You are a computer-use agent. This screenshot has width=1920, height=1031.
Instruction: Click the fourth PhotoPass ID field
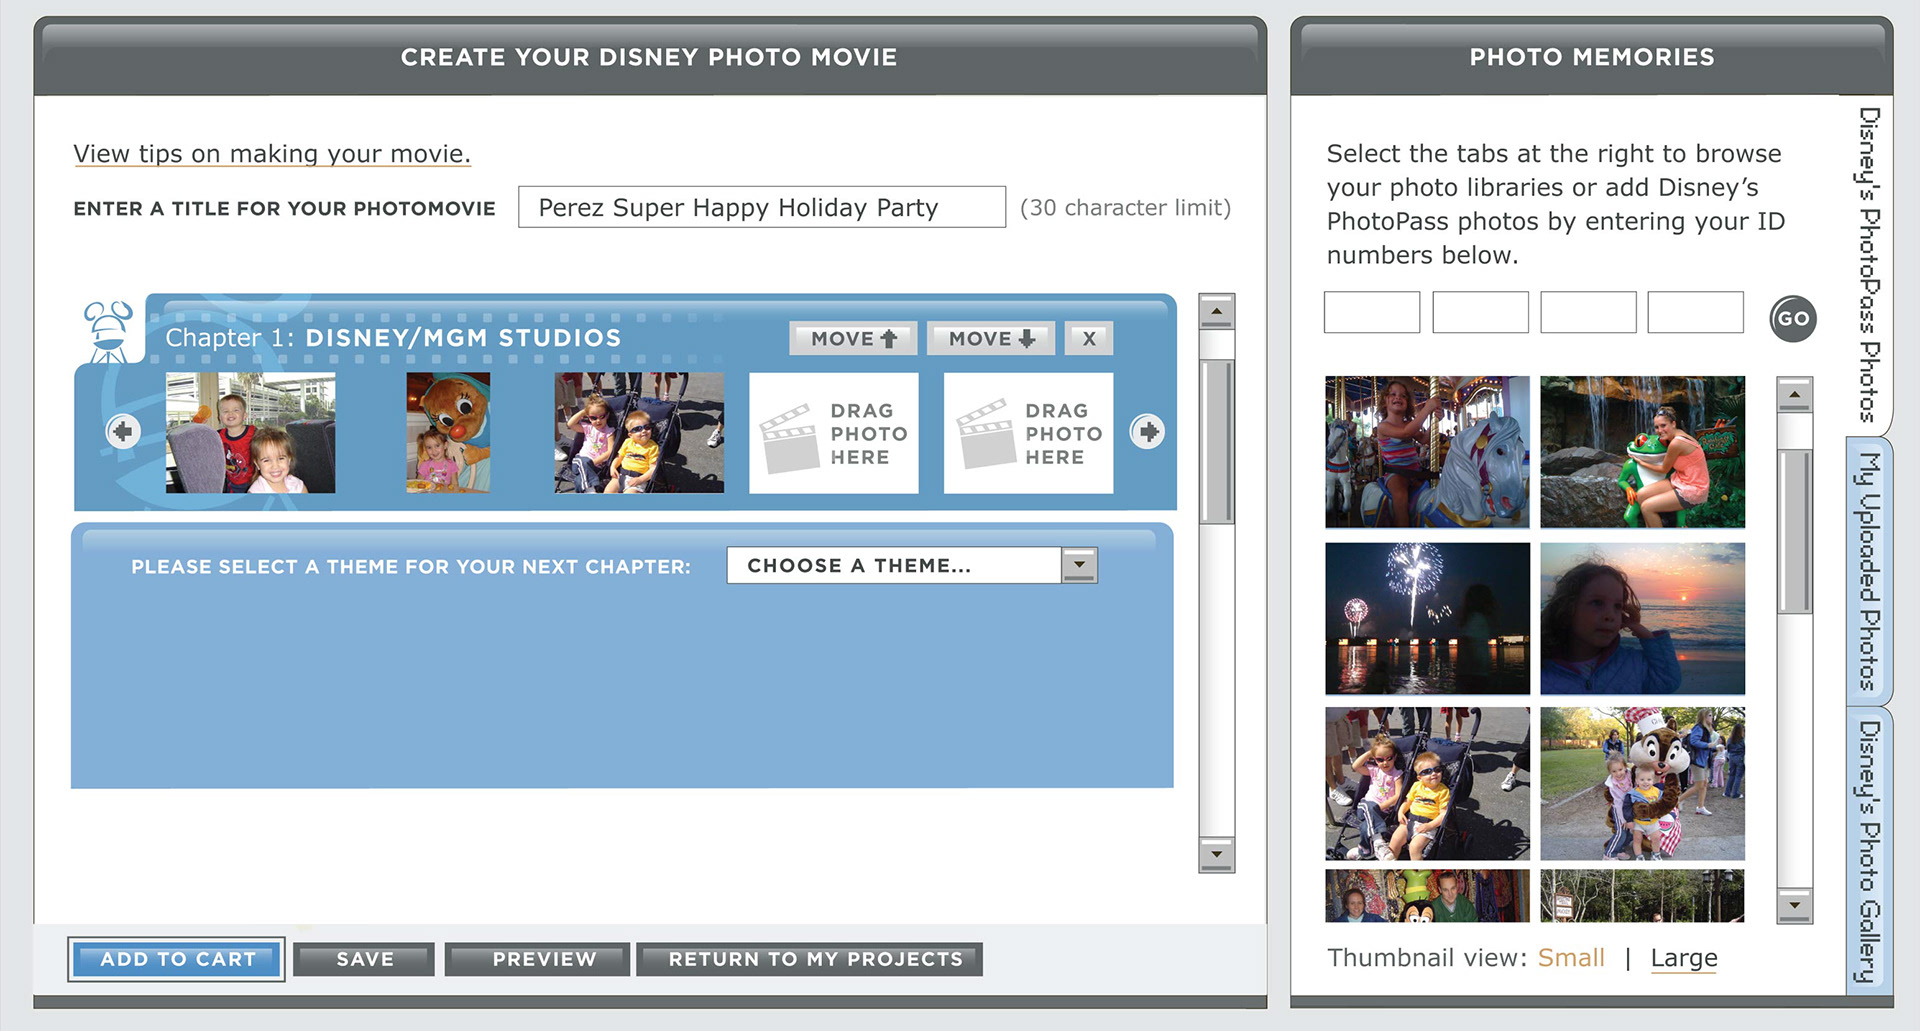coord(1696,312)
